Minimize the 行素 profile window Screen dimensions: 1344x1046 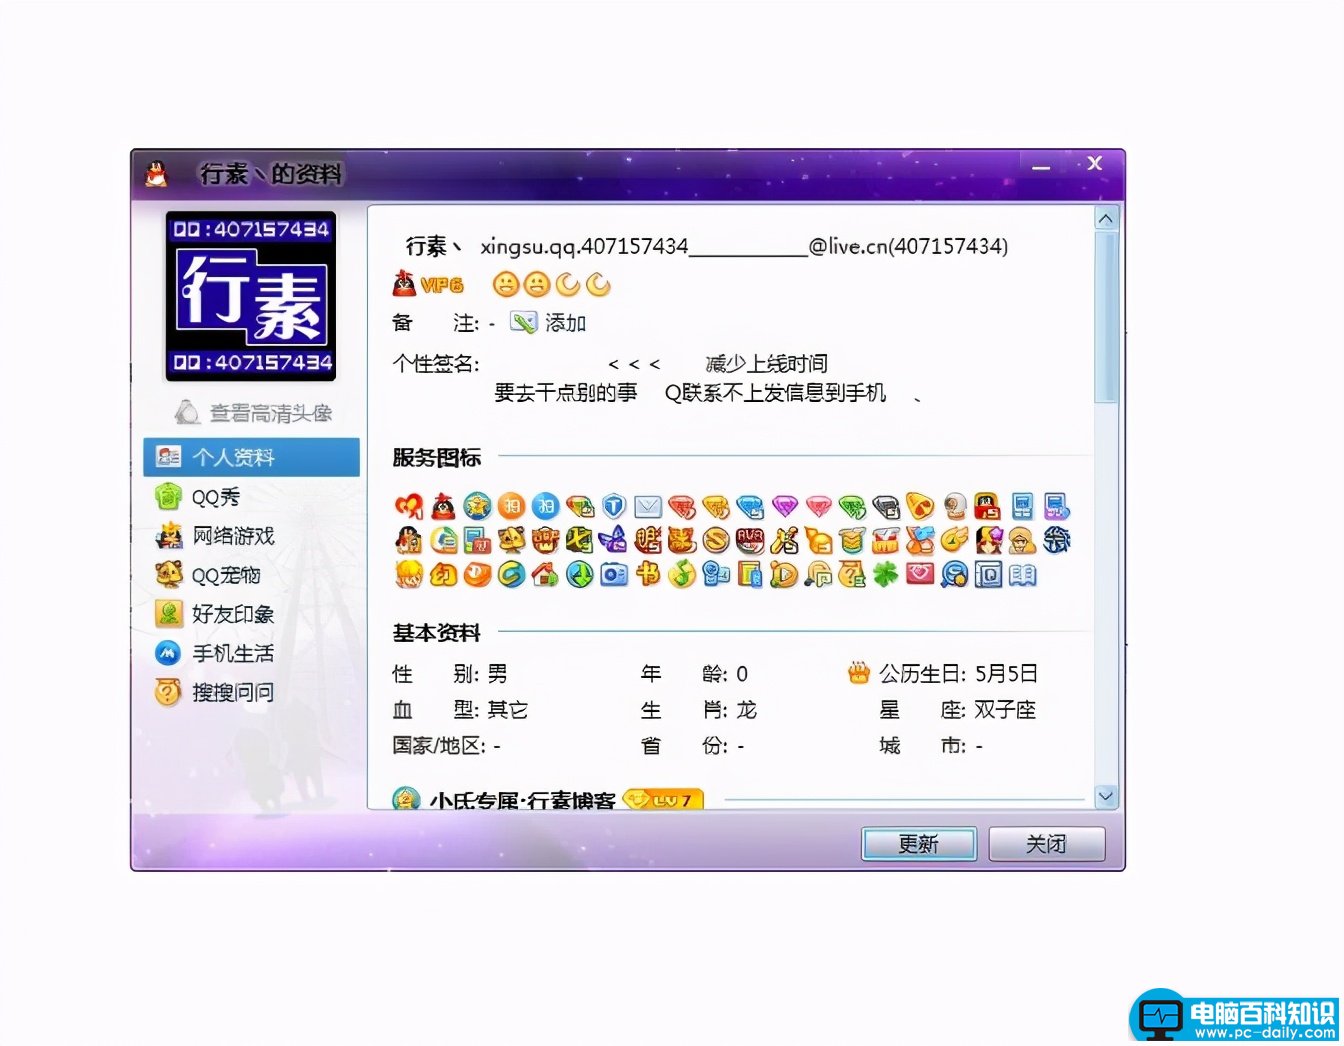click(1041, 166)
